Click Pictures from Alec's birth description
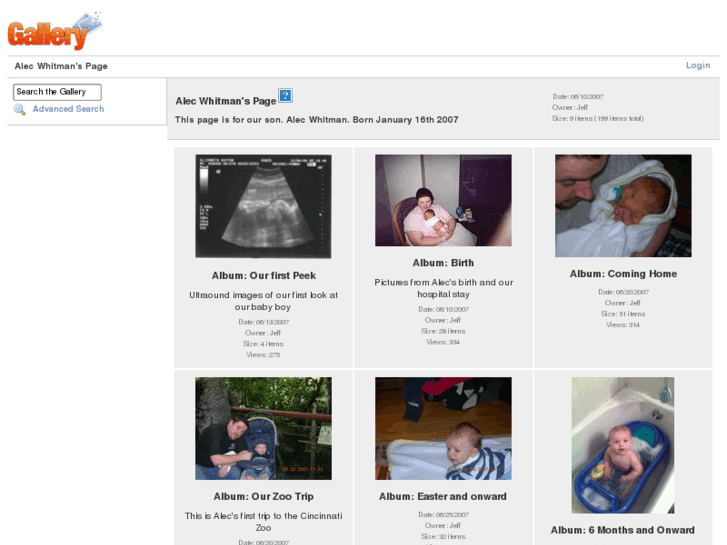 point(444,288)
